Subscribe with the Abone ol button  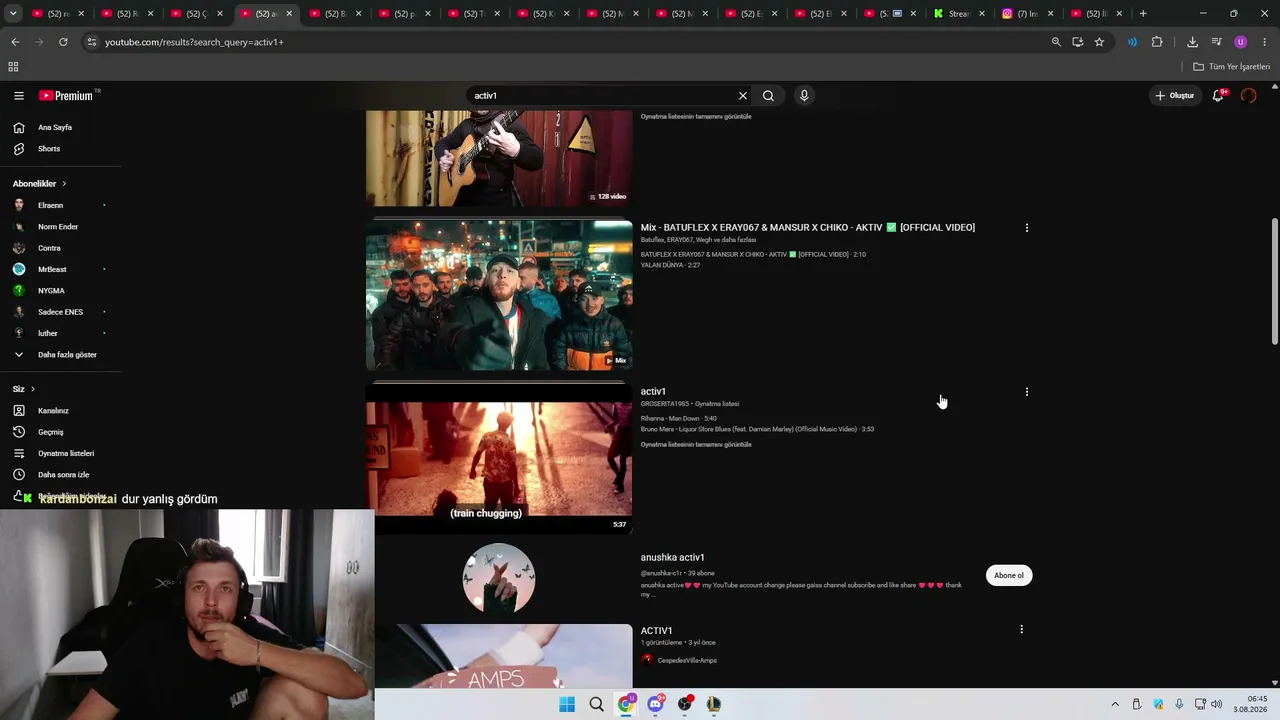pos(1009,575)
